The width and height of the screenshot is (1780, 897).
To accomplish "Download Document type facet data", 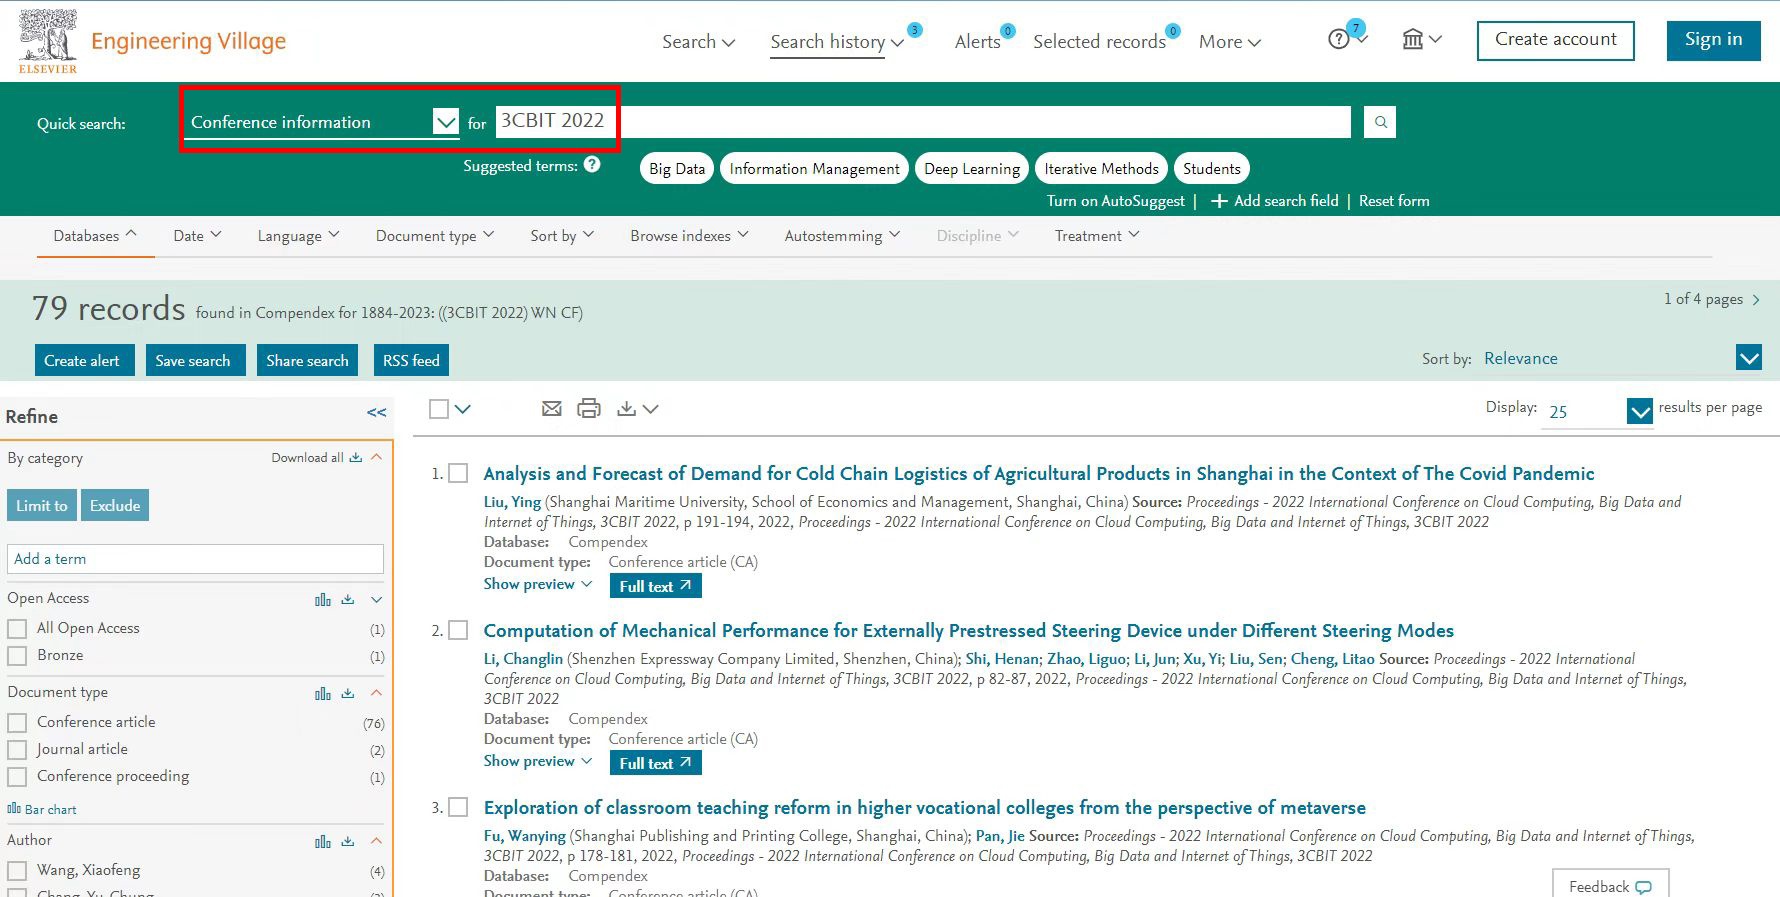I will pos(348,693).
